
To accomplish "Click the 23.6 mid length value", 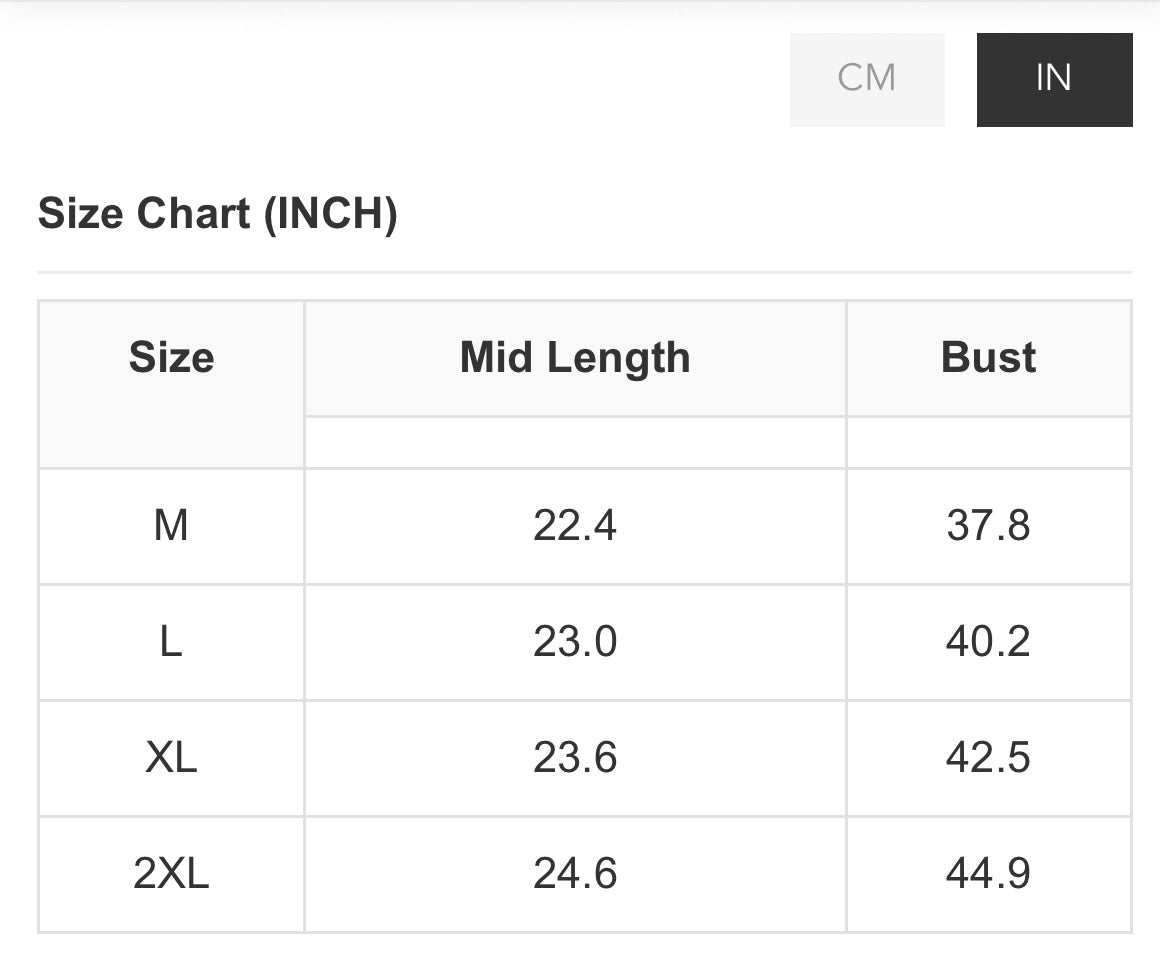I will [575, 758].
